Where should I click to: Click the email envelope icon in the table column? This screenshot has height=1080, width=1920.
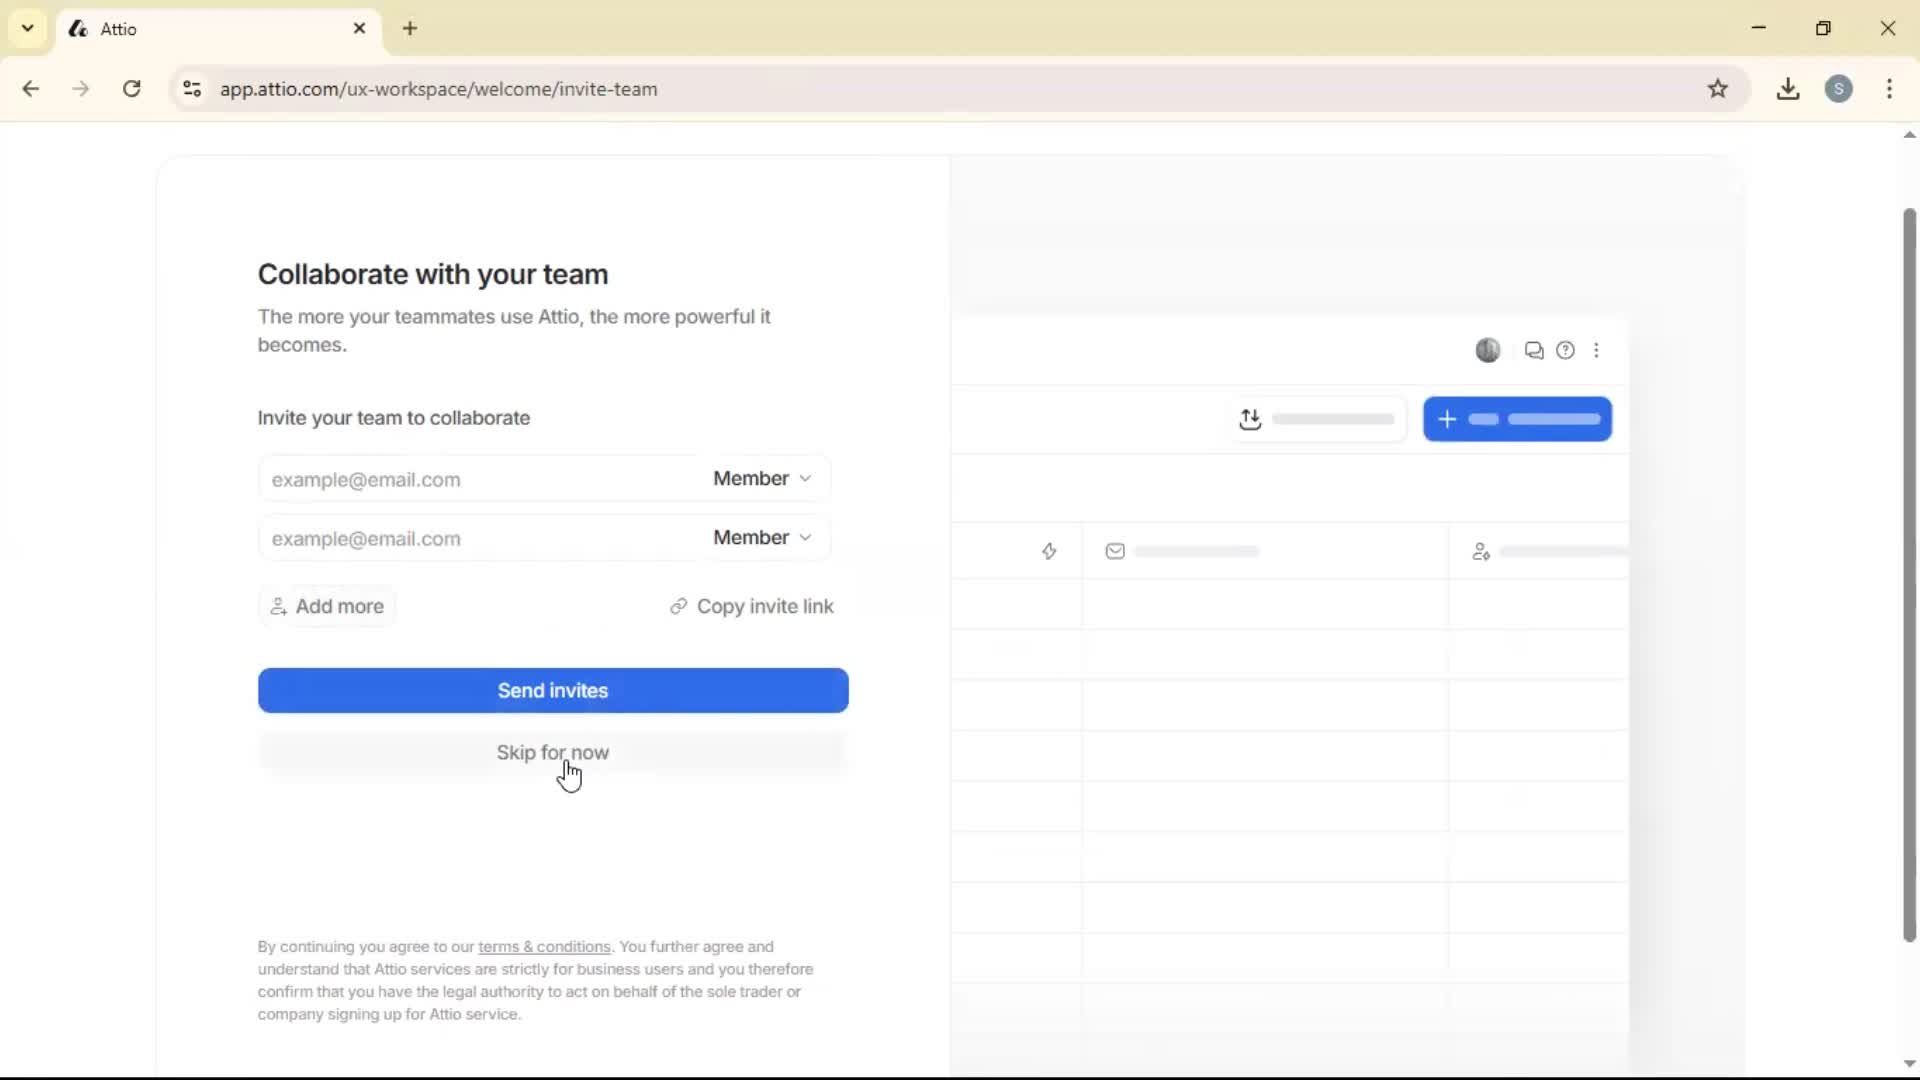1116,551
